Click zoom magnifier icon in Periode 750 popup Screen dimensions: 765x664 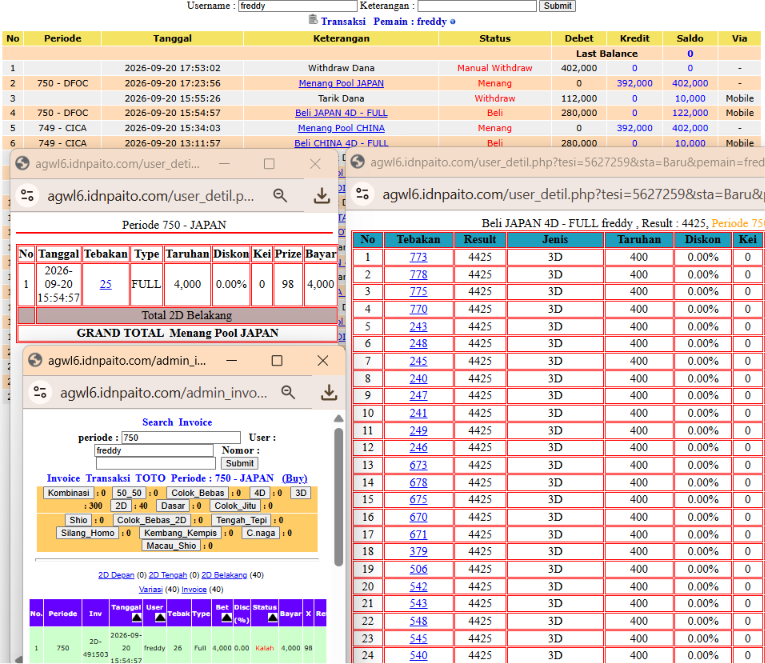click(280, 196)
